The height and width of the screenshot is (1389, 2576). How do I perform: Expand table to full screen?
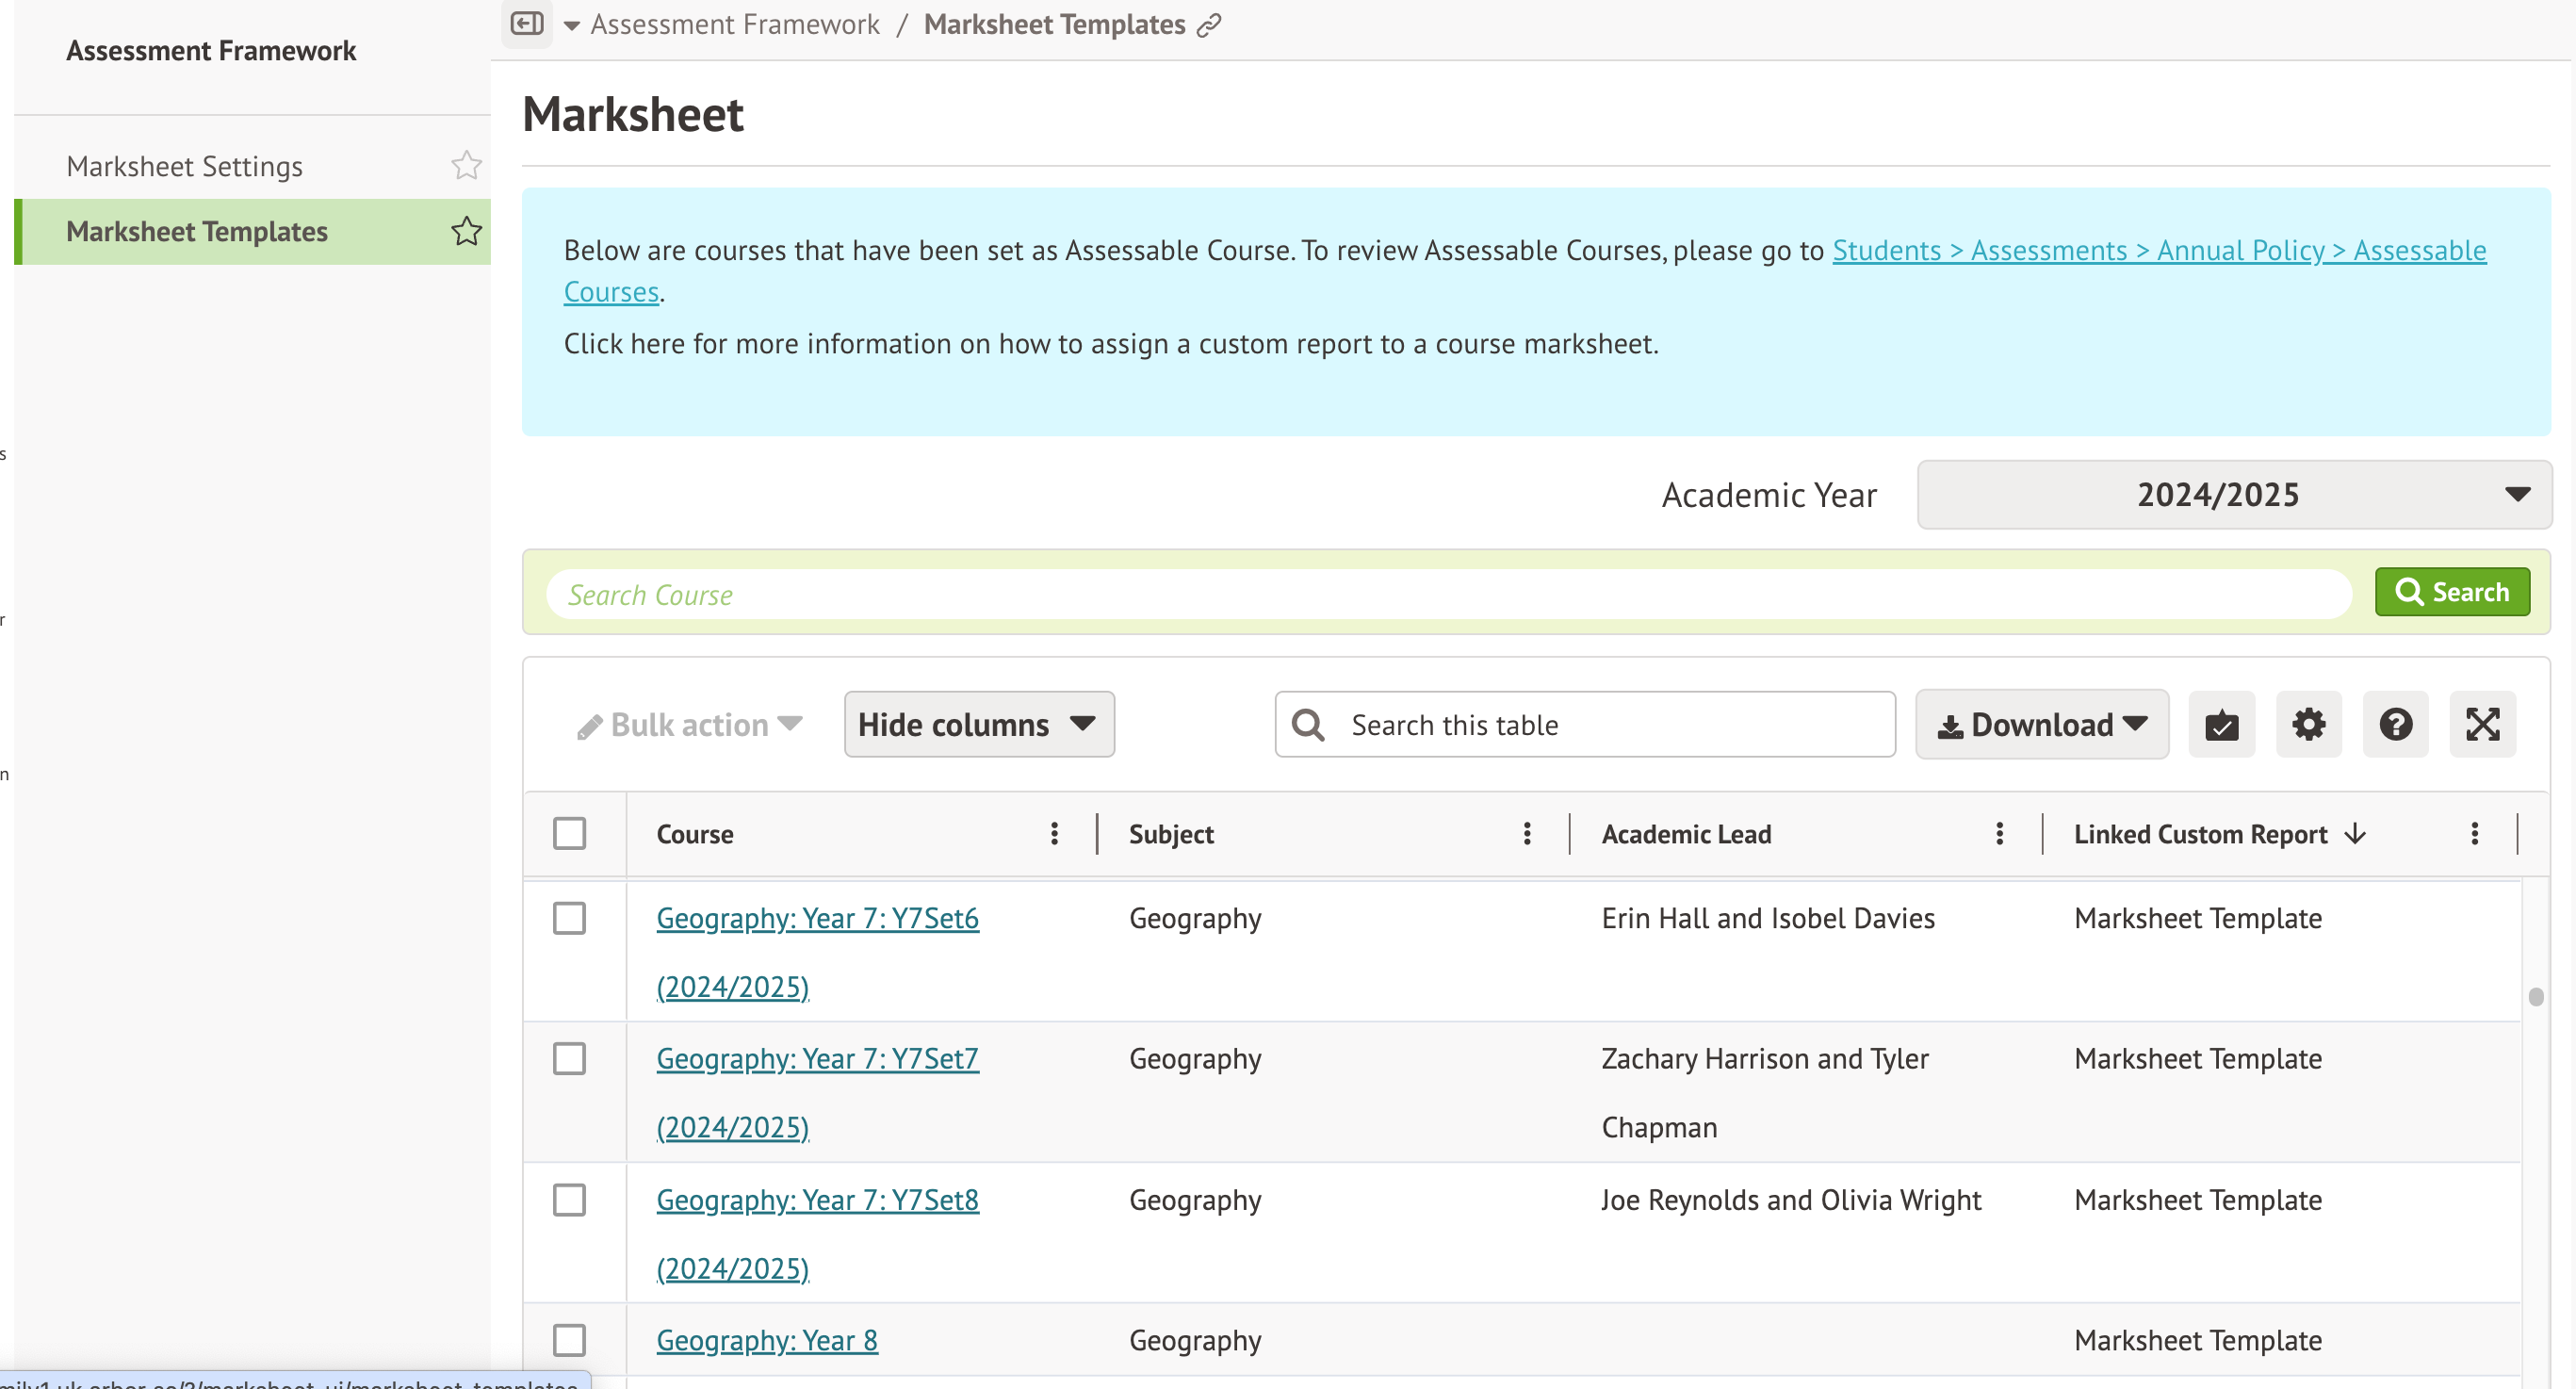2482,724
